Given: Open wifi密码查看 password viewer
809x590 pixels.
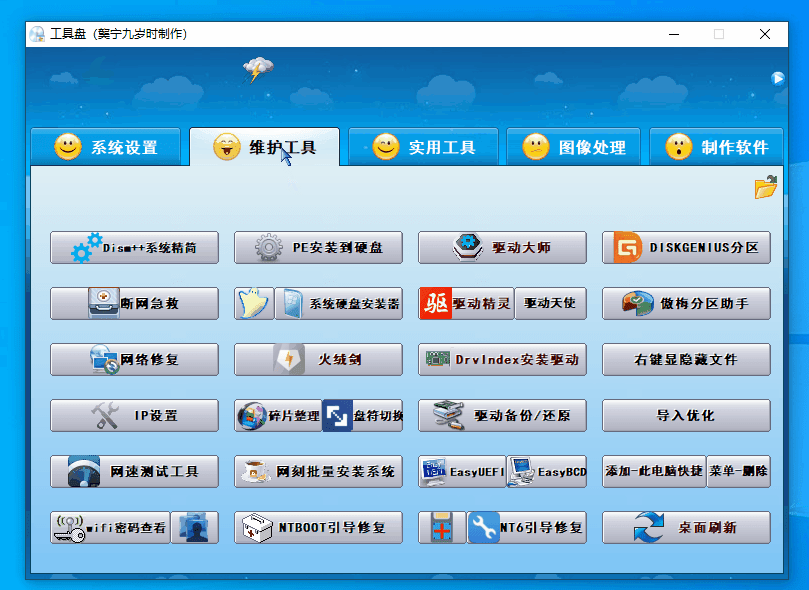Looking at the screenshot, I should [x=110, y=528].
